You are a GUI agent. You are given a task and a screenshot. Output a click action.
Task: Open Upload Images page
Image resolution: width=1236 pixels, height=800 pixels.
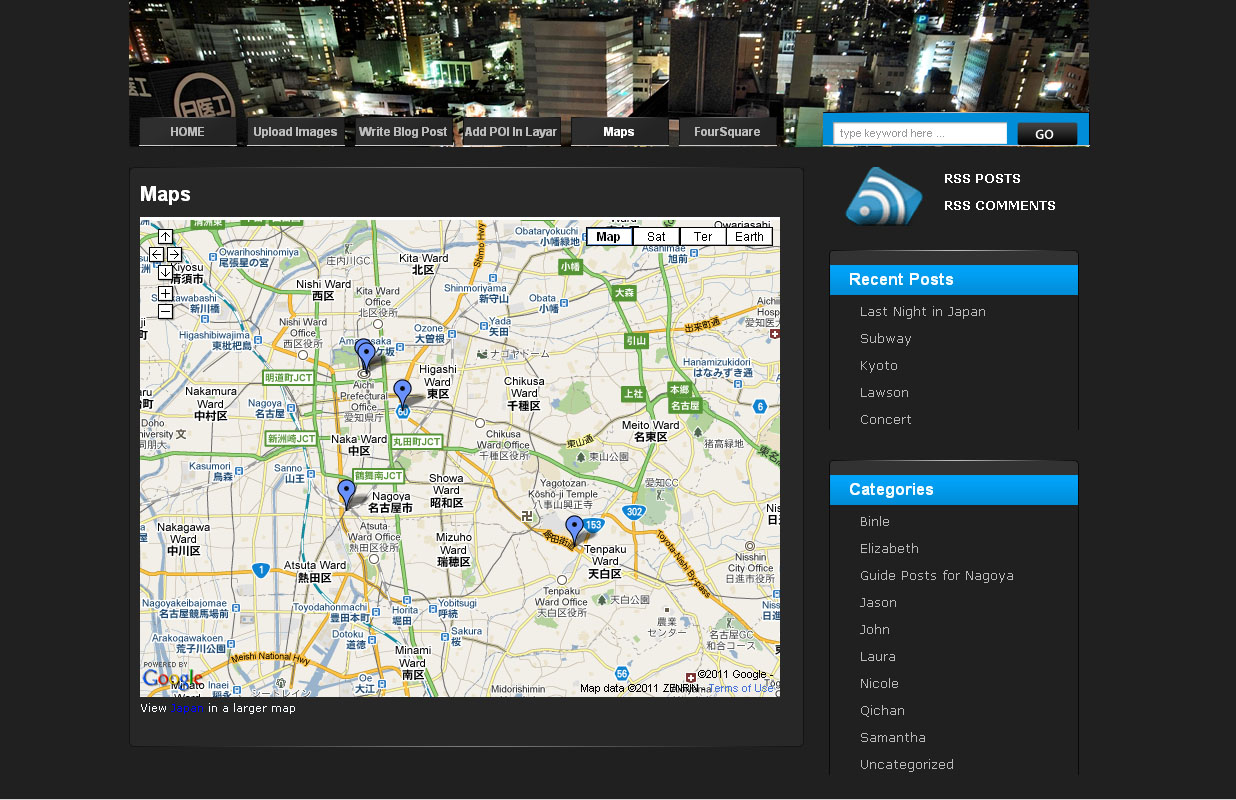tap(295, 132)
